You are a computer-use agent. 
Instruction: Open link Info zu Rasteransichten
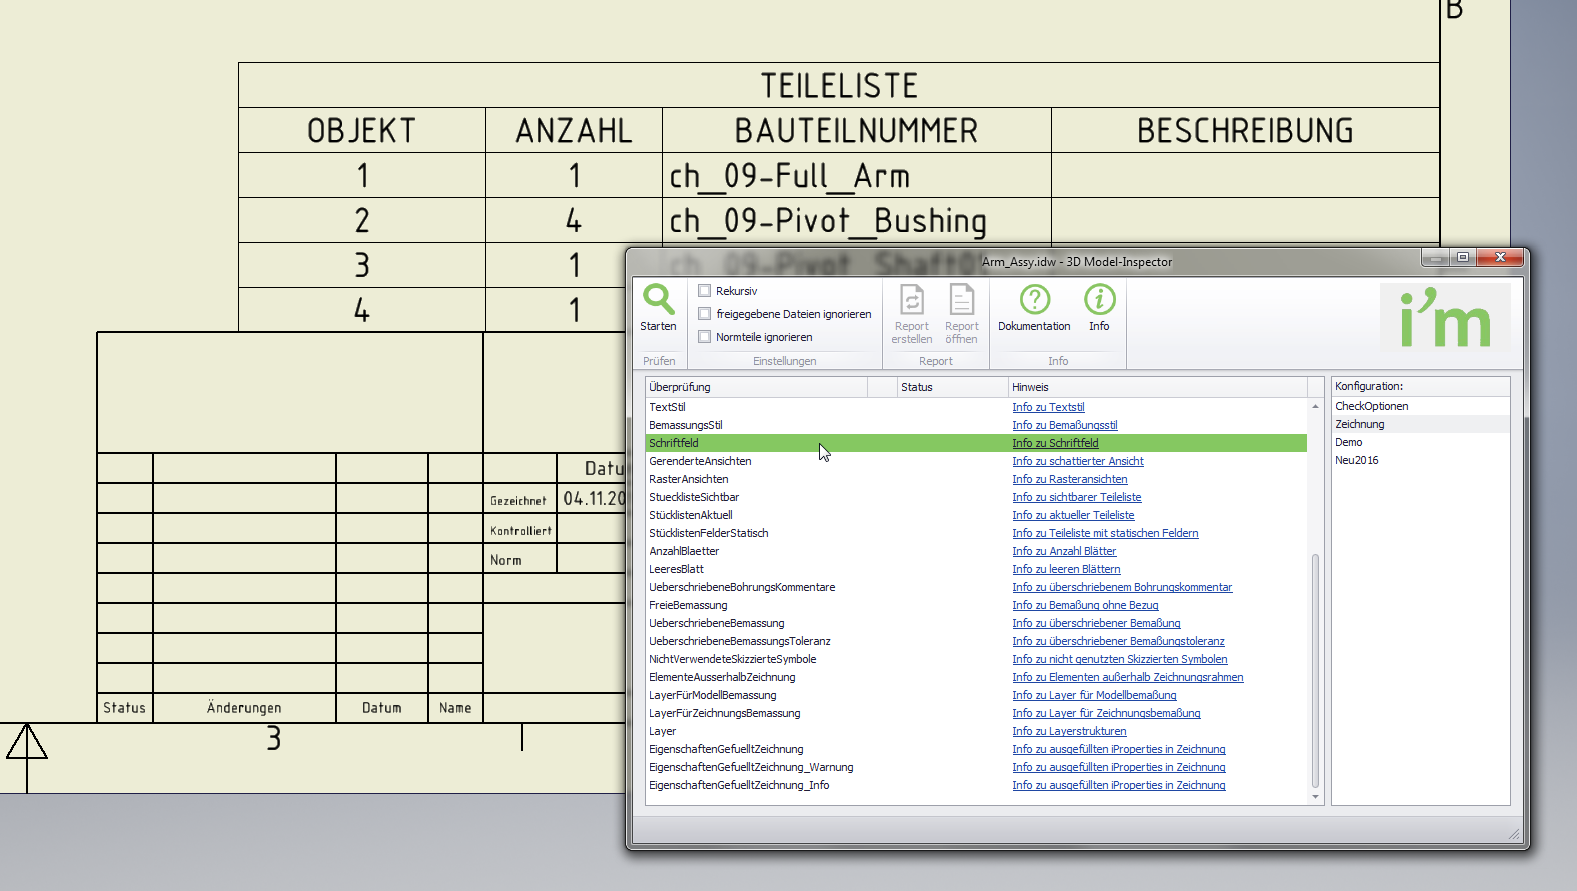[x=1070, y=479]
